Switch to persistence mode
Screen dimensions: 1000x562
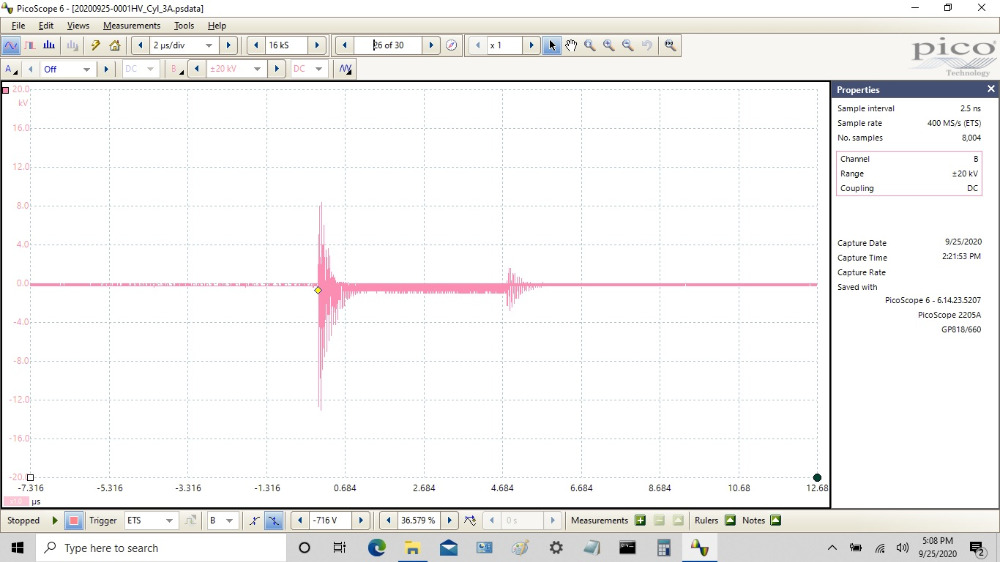pyautogui.click(x=31, y=45)
